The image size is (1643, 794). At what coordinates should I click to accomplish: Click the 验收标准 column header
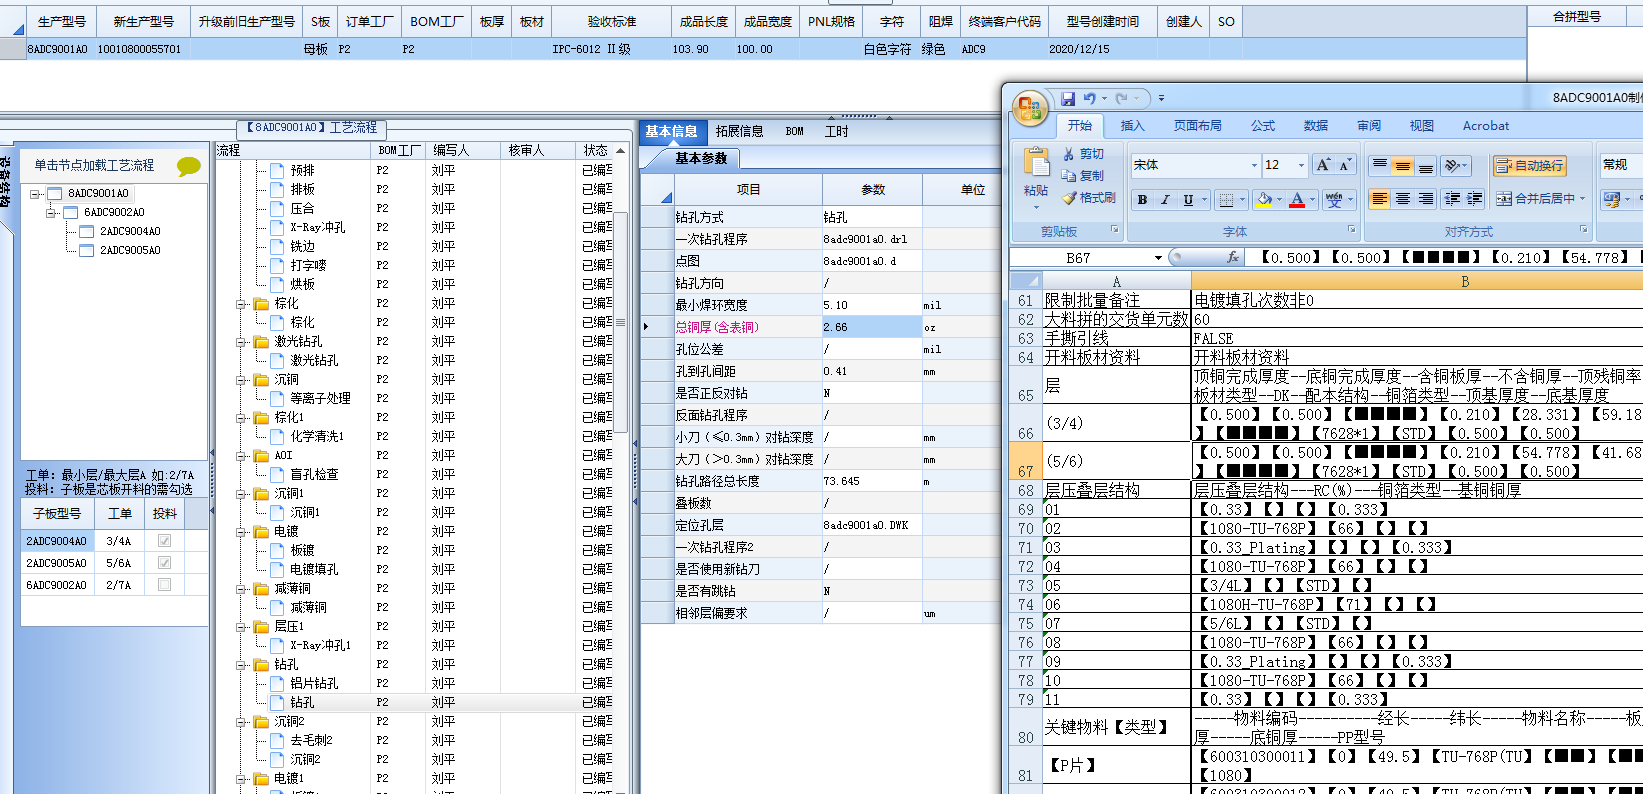(611, 22)
